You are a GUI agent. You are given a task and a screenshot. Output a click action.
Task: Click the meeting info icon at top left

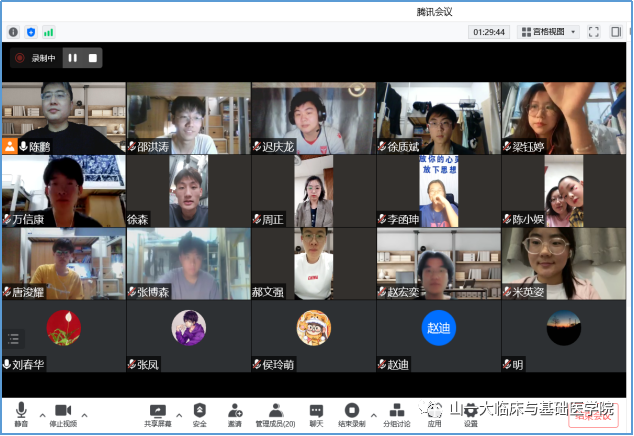point(13,32)
